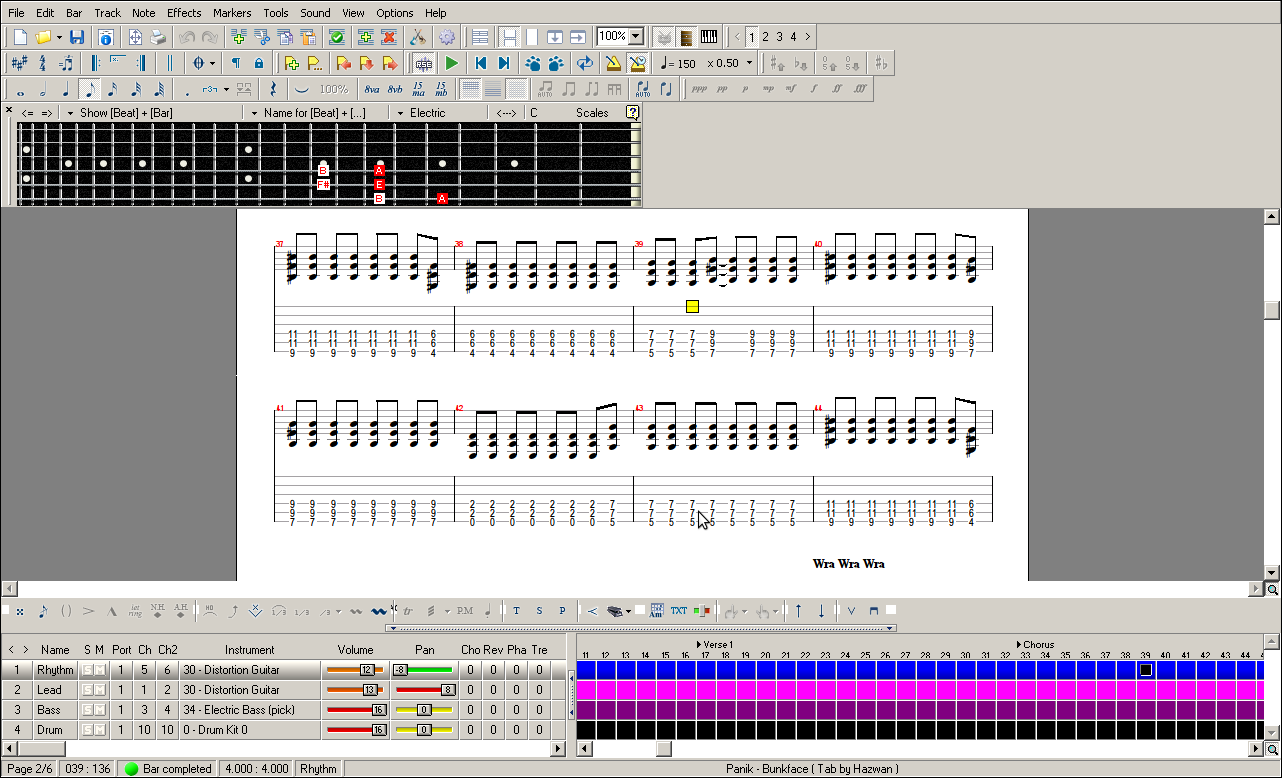Open the key signature icon

(x=19, y=63)
